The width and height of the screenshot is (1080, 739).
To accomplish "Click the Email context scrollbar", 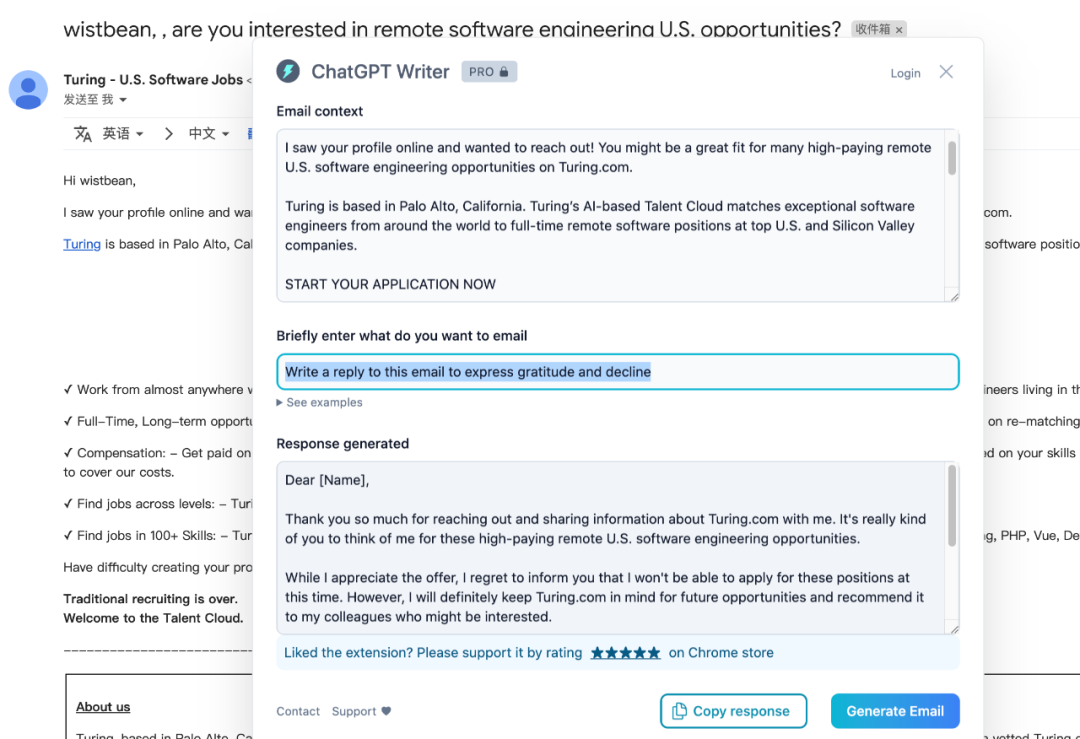I will coord(952,159).
